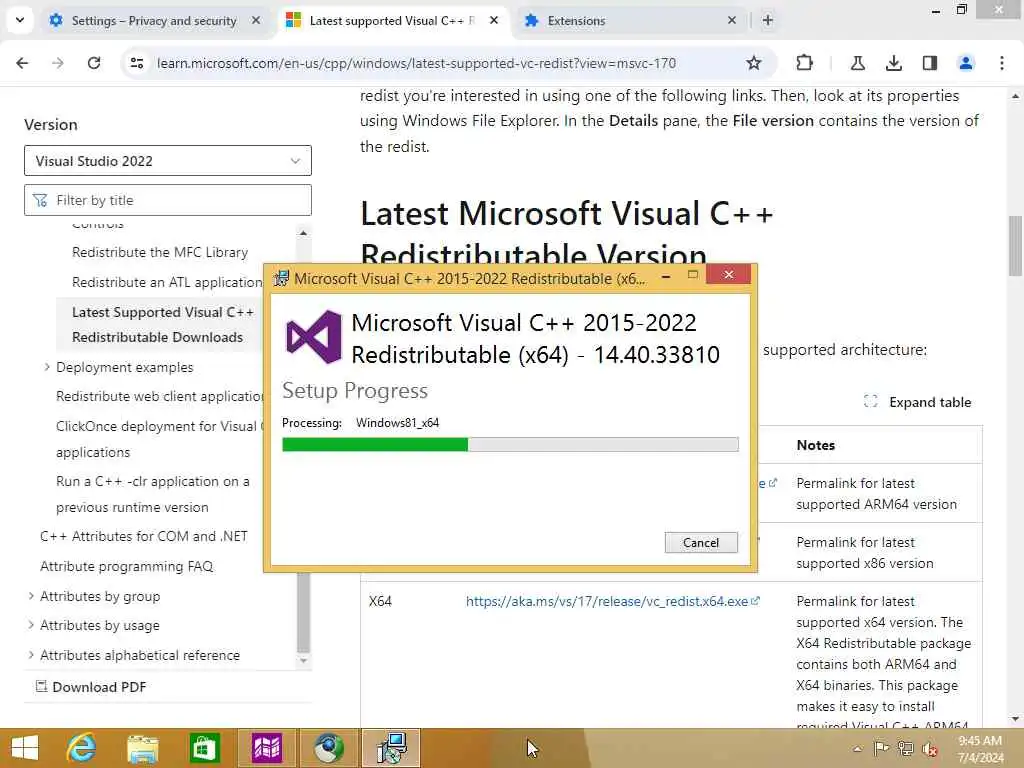Launch Internet Explorer from taskbar
Screen dimensions: 1024x768
pyautogui.click(x=81, y=748)
